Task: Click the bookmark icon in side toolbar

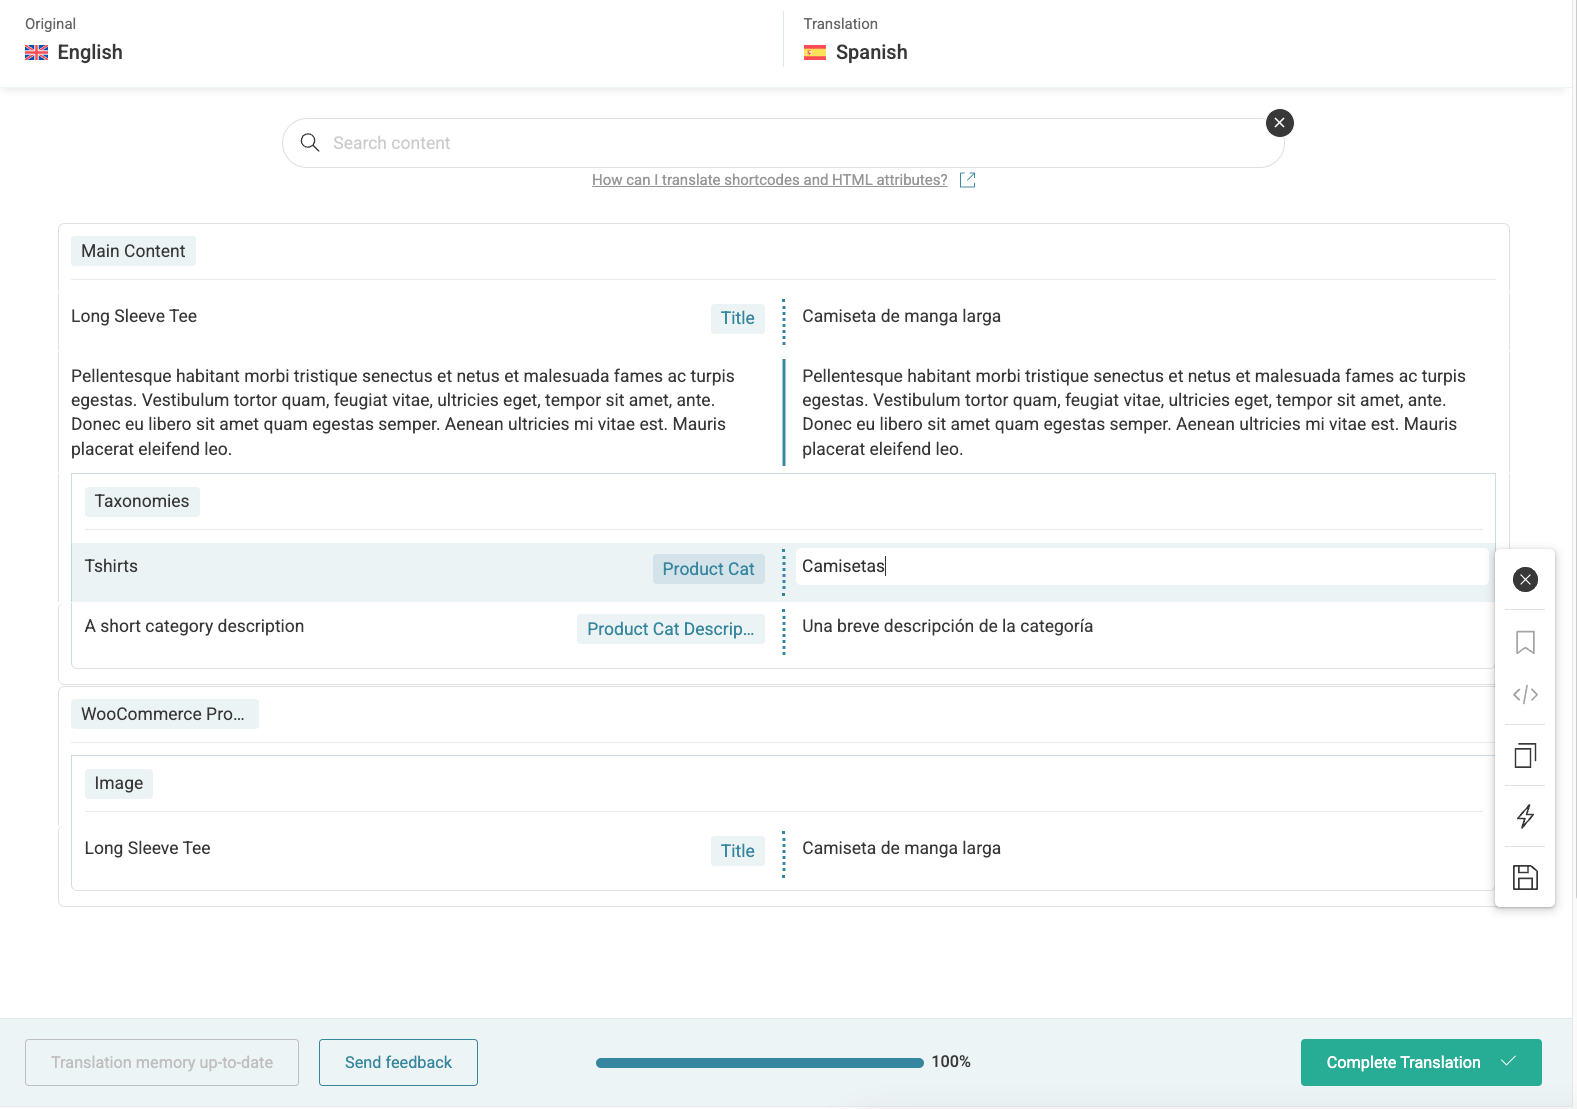Action: click(x=1525, y=642)
